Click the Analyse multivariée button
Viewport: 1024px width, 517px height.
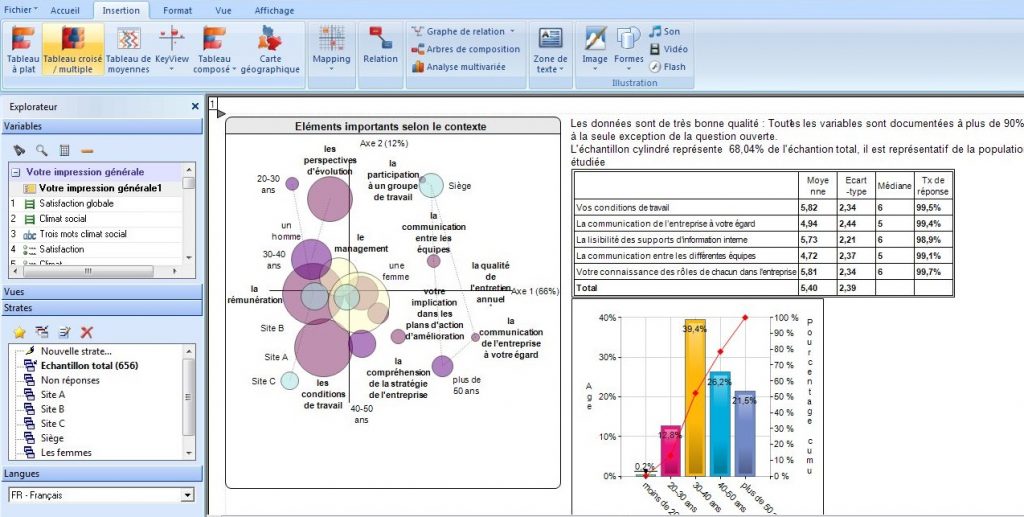click(x=464, y=67)
